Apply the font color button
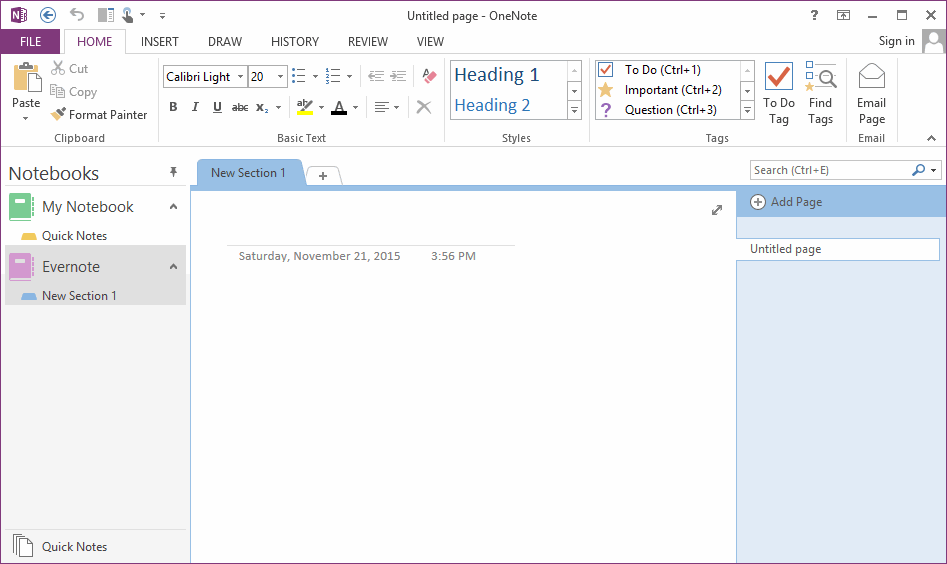Screen dimensions: 947x564 [x=339, y=107]
